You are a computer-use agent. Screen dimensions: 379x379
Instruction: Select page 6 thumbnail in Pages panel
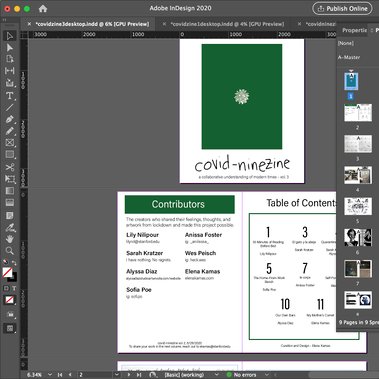[358, 237]
